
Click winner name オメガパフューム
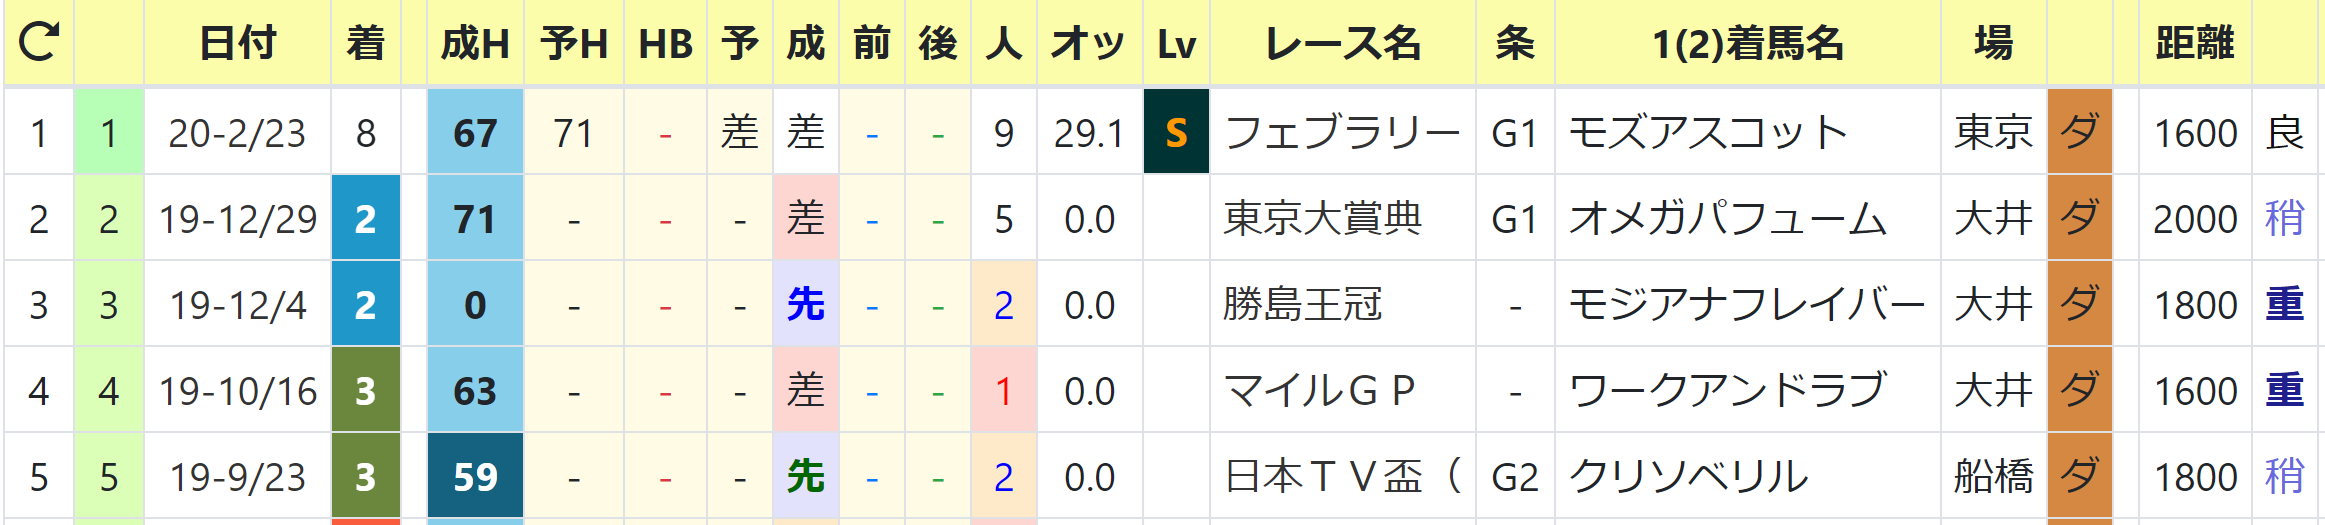pyautogui.click(x=1727, y=218)
